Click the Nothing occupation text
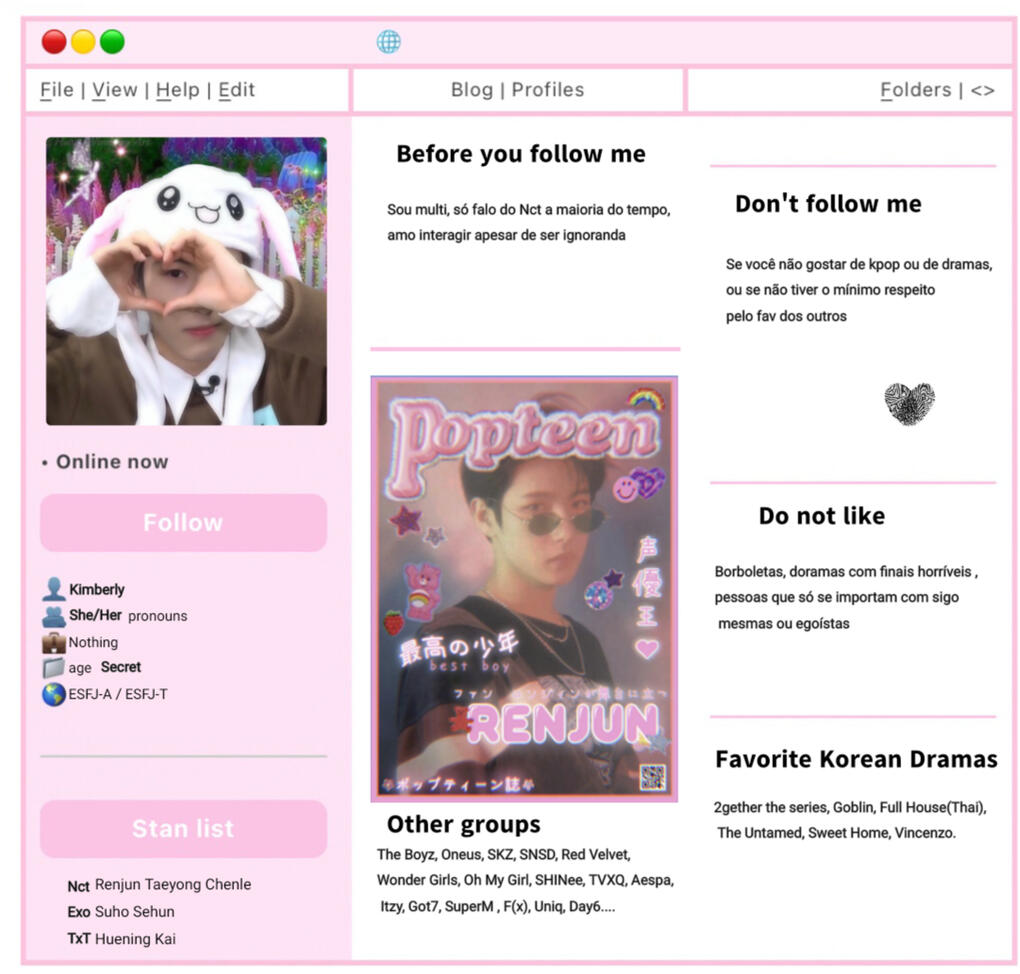 (94, 642)
